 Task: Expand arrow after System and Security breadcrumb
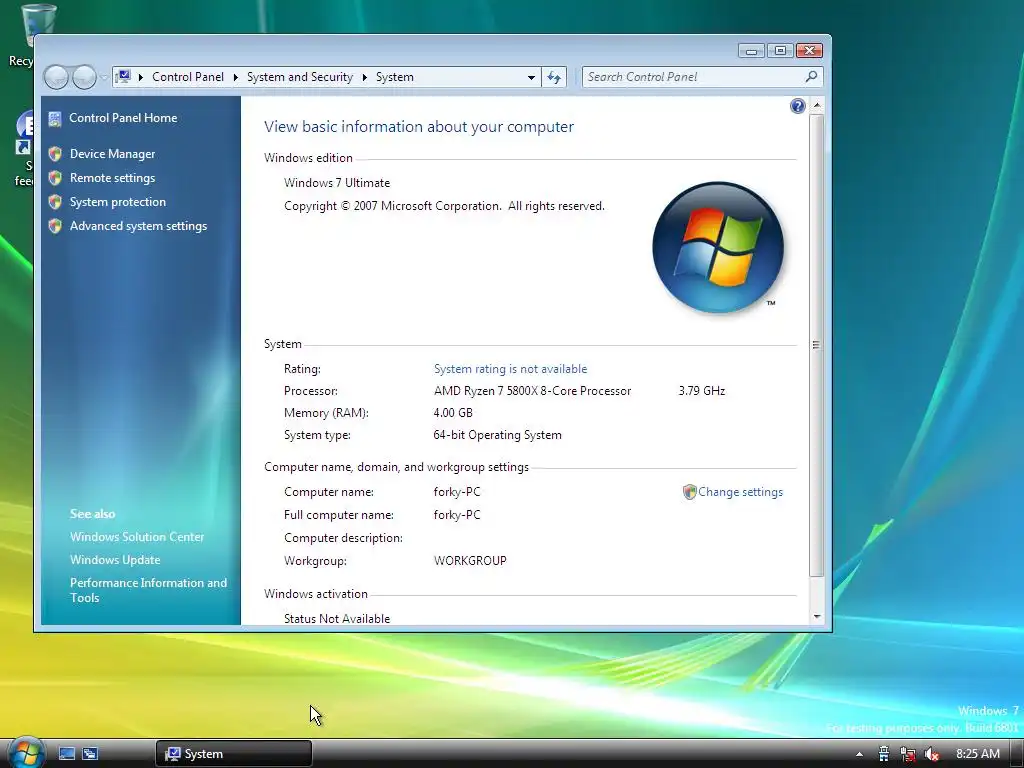click(x=364, y=78)
